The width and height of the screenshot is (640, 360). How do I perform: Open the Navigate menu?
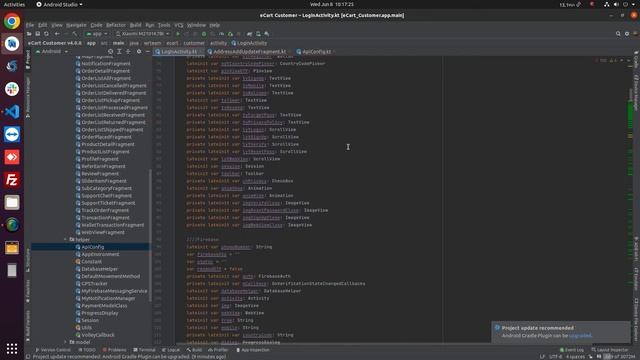coord(76,25)
